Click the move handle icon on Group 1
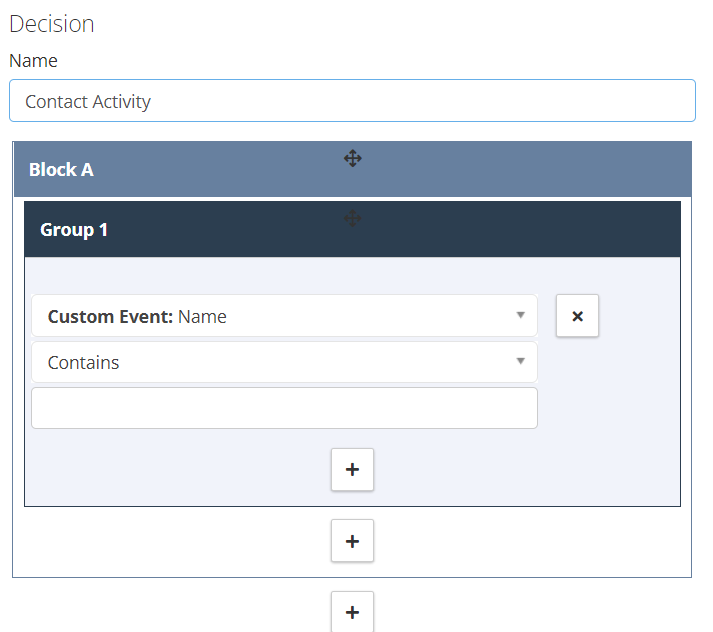Viewport: 713px width, 632px height. pos(352,218)
